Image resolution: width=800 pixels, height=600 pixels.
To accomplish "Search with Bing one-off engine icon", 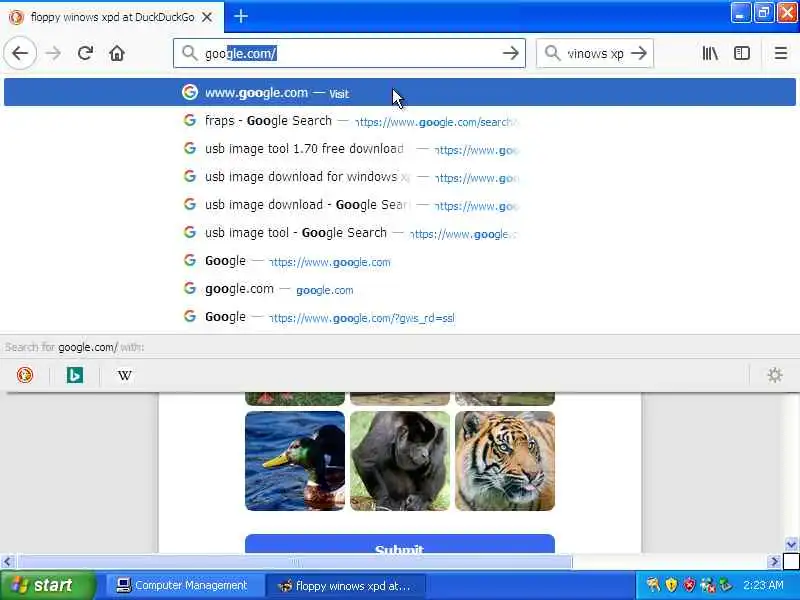I will 74,375.
